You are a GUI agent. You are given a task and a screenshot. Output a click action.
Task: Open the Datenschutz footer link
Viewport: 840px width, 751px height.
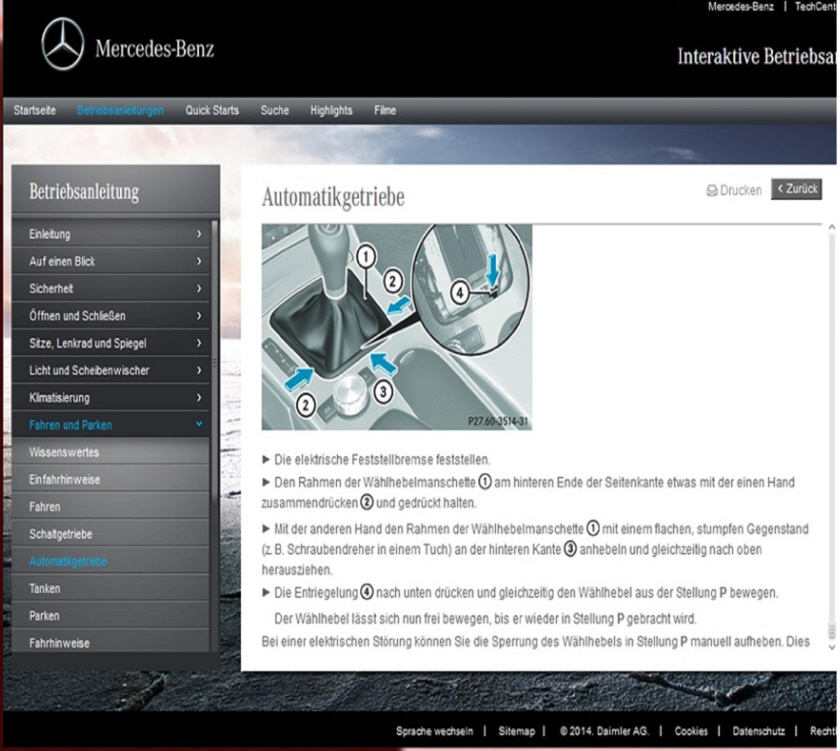pyautogui.click(x=759, y=731)
